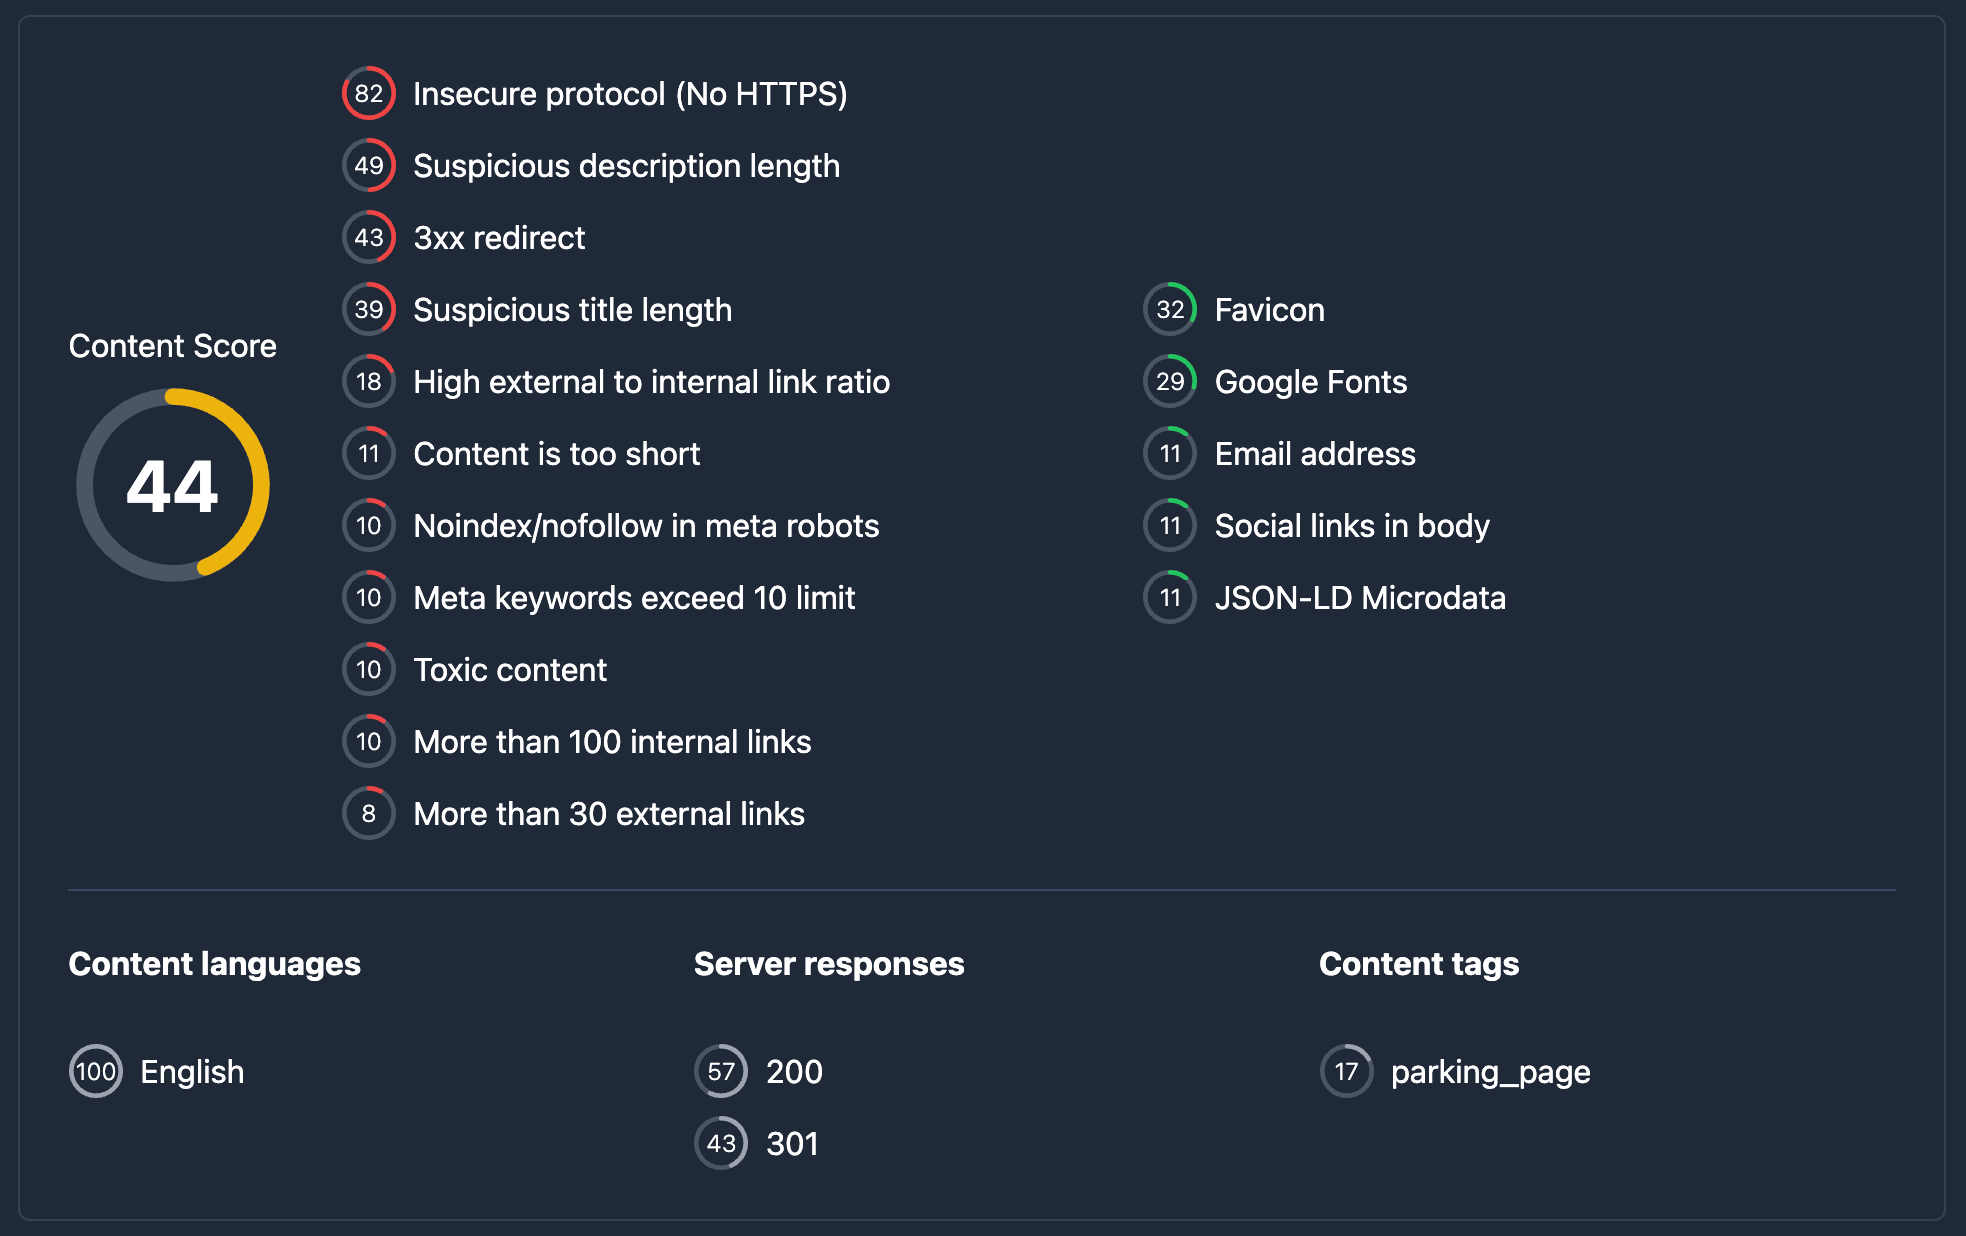Open the parking_page tag badge
Screen dimensions: 1966x1236
(1347, 1071)
